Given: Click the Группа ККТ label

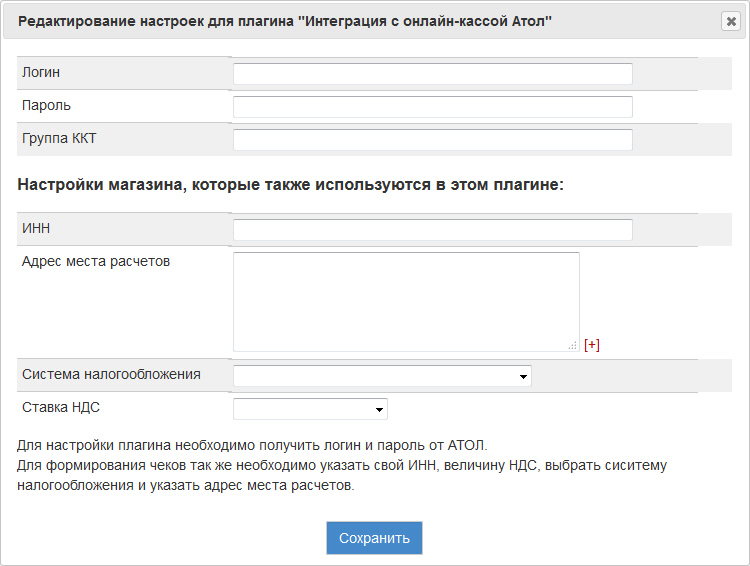Looking at the screenshot, I should click(x=59, y=138).
